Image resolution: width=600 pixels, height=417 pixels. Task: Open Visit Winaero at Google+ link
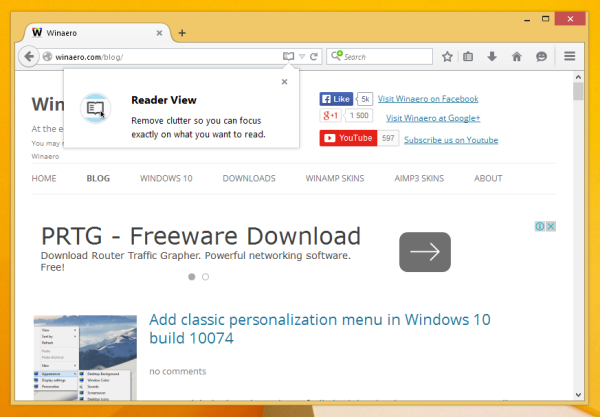(x=433, y=118)
